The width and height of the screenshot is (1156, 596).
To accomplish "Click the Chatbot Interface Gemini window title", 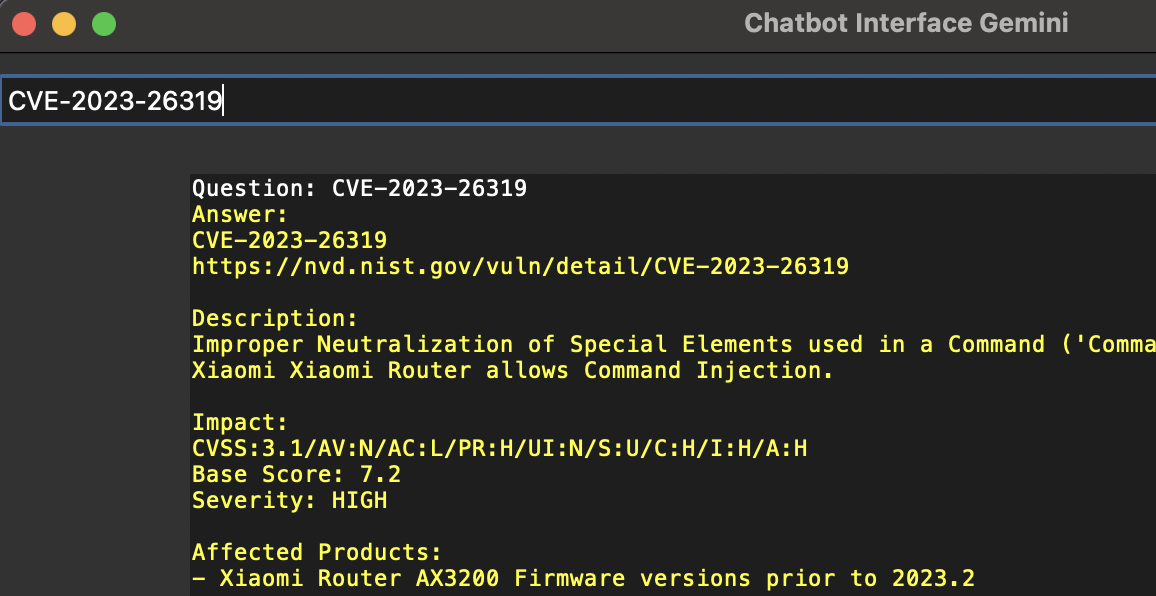I will click(906, 23).
